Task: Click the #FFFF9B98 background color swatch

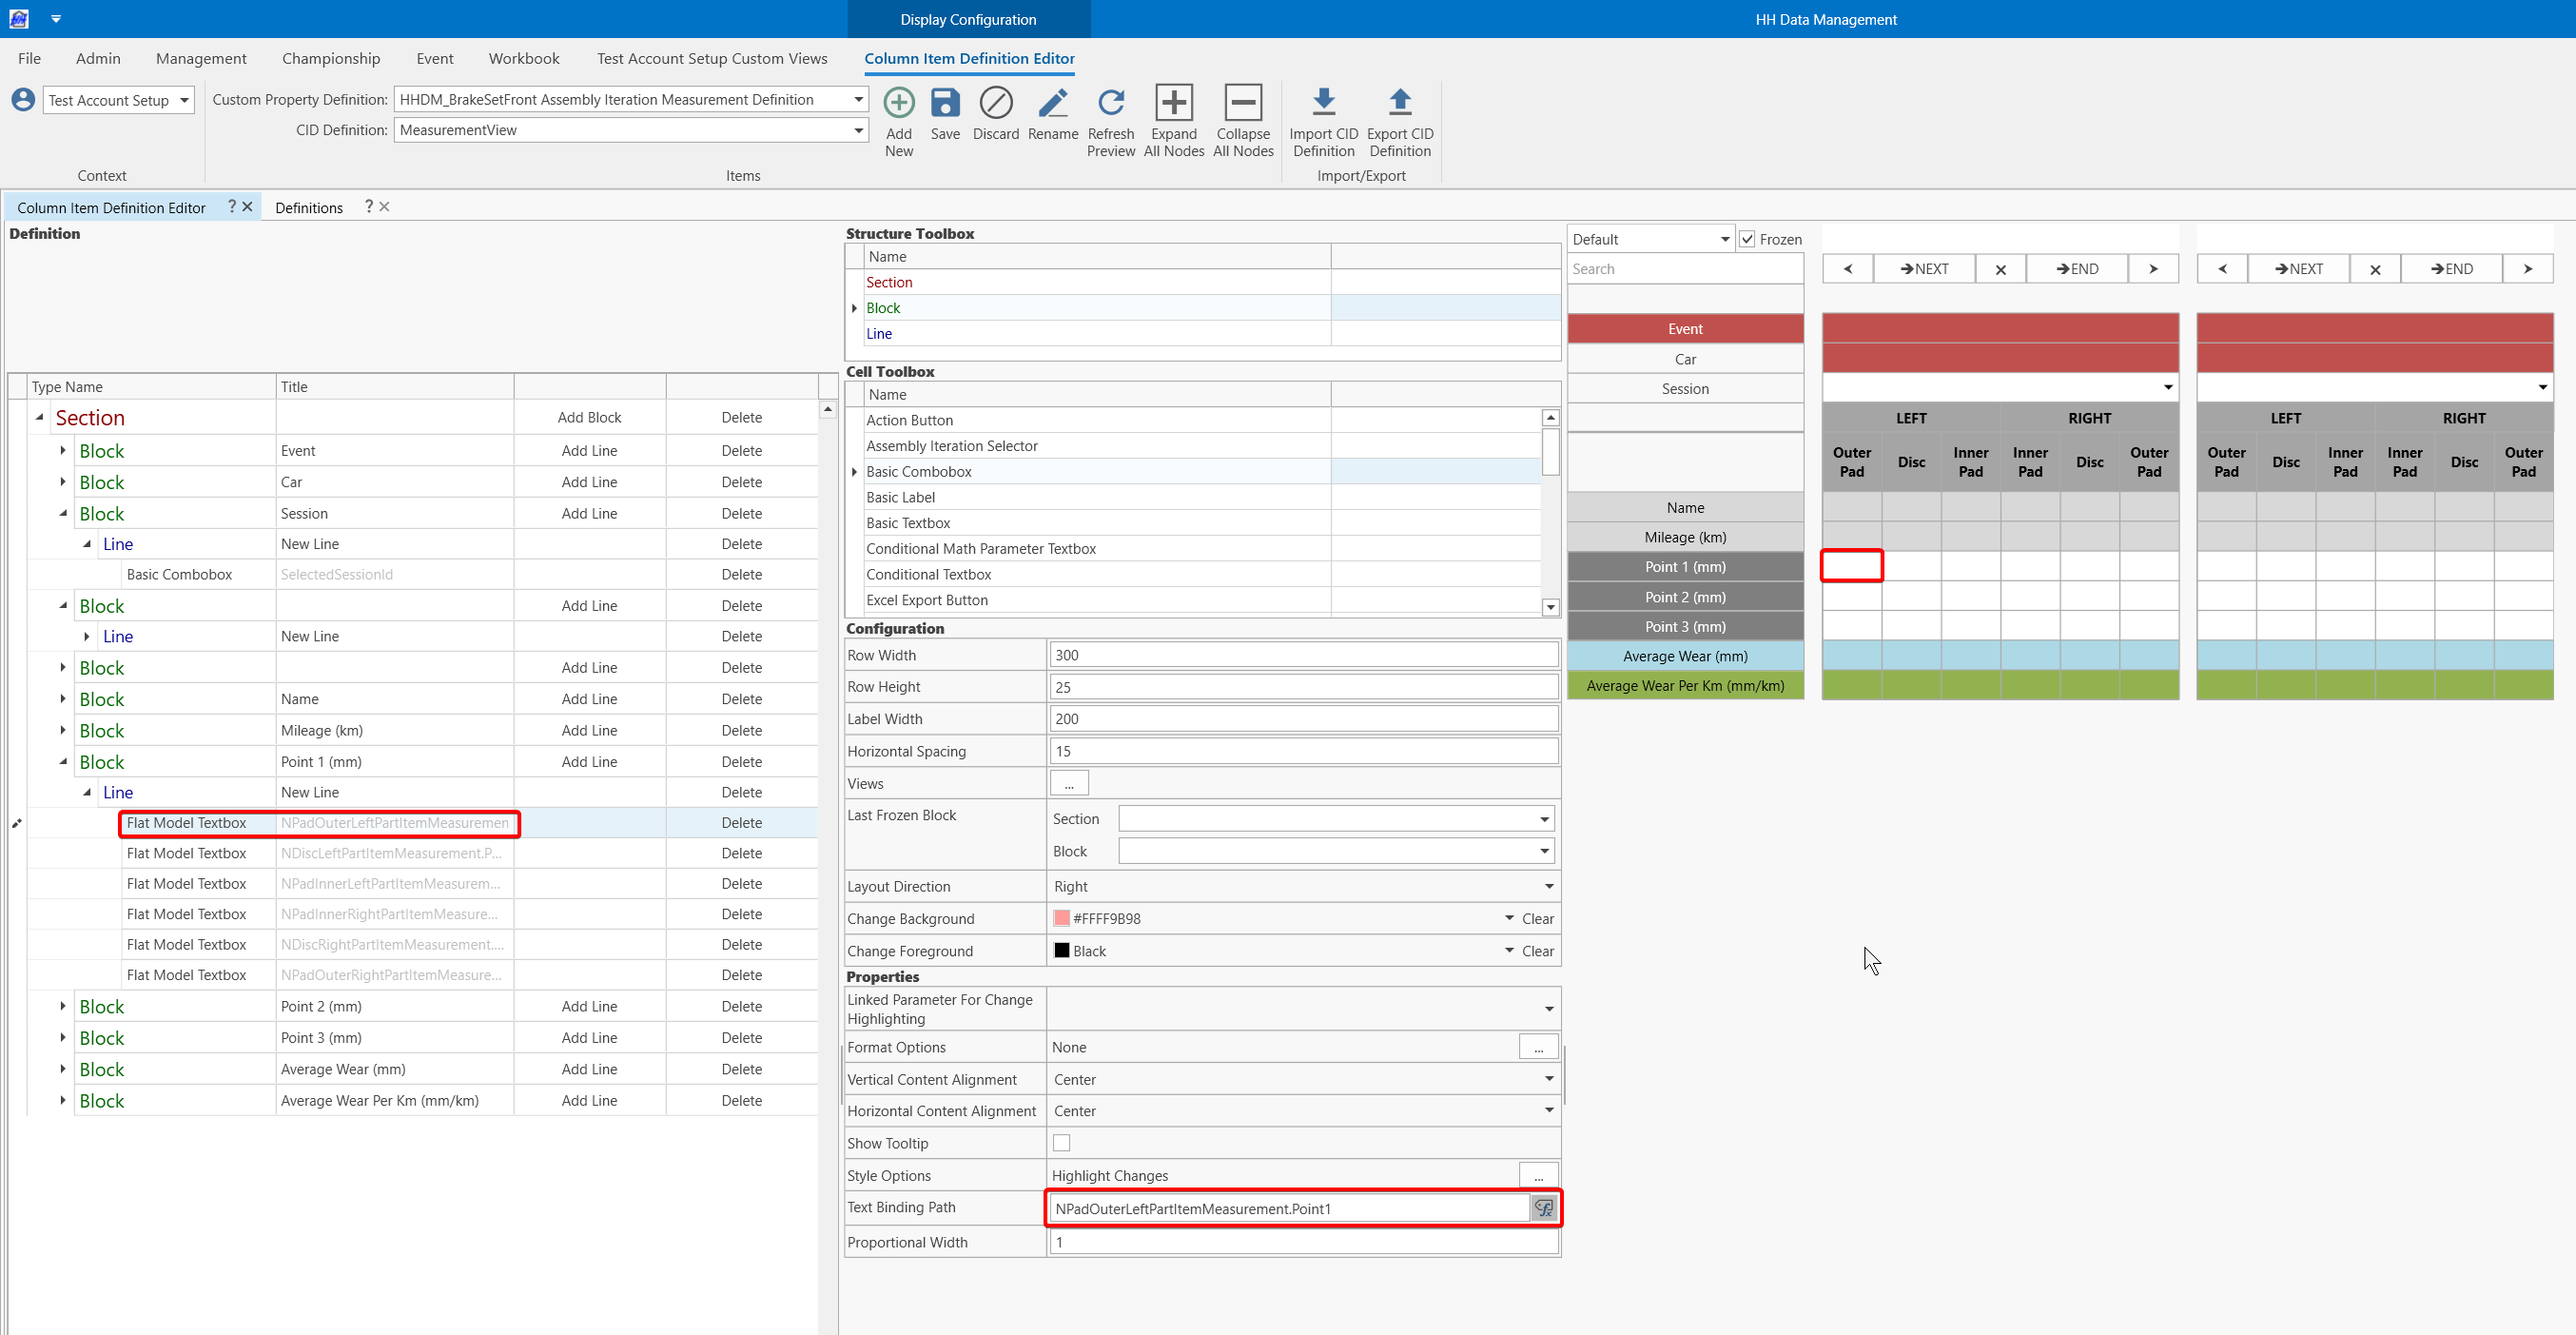Action: (1062, 918)
